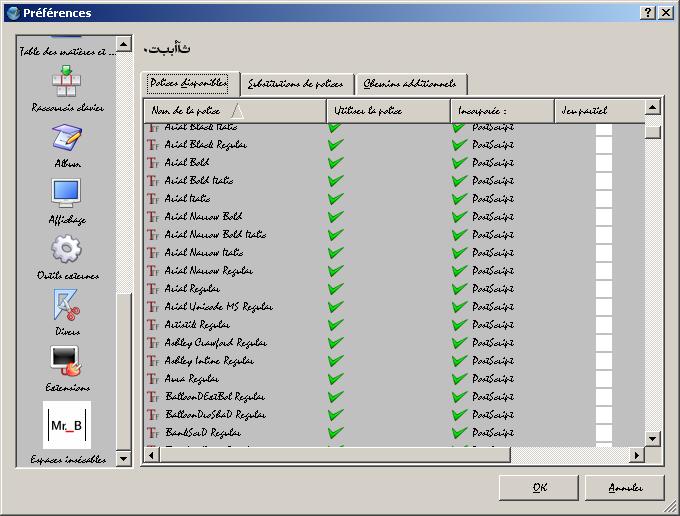Screen dimensions: 680x516
Task: Toggle Utiliser la police for Arial Italic
Action: point(335,198)
